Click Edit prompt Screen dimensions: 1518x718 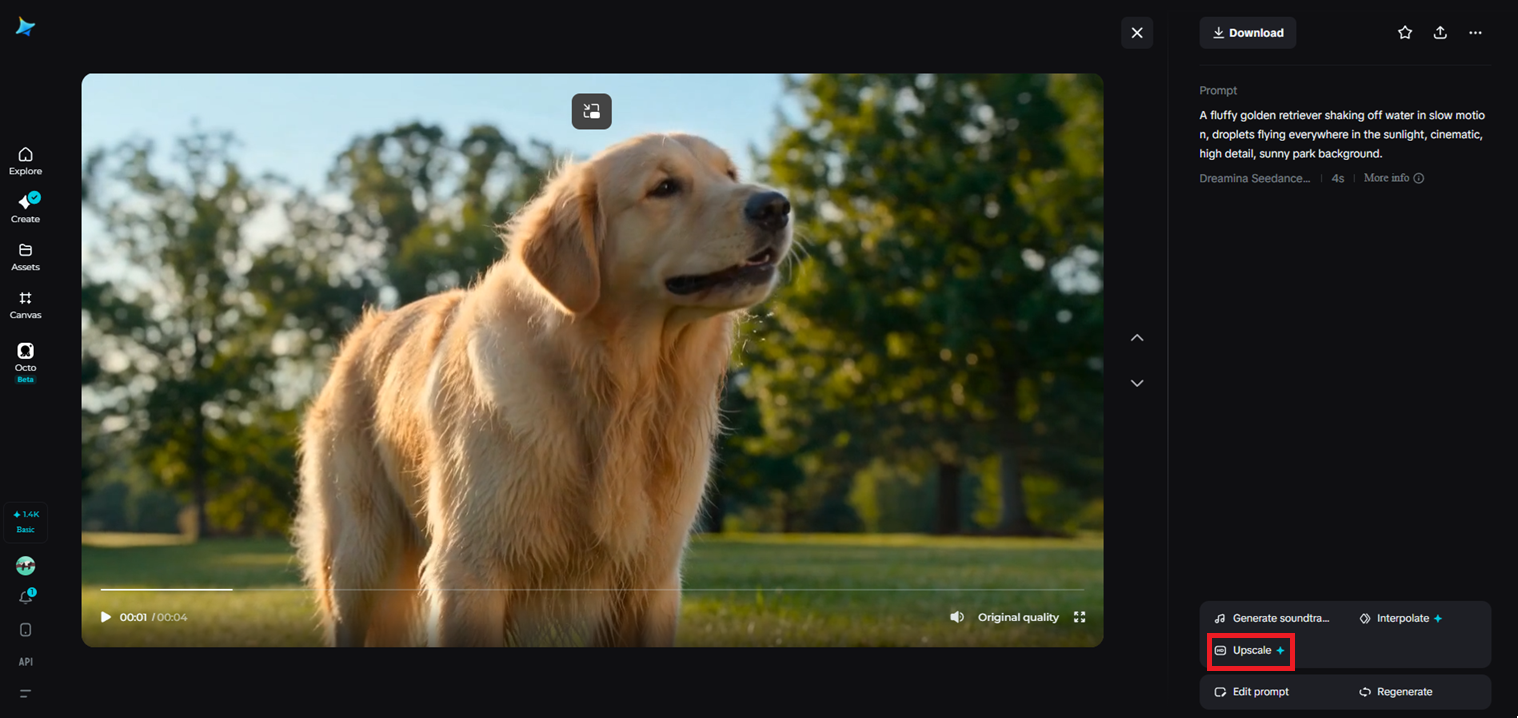tap(1251, 692)
